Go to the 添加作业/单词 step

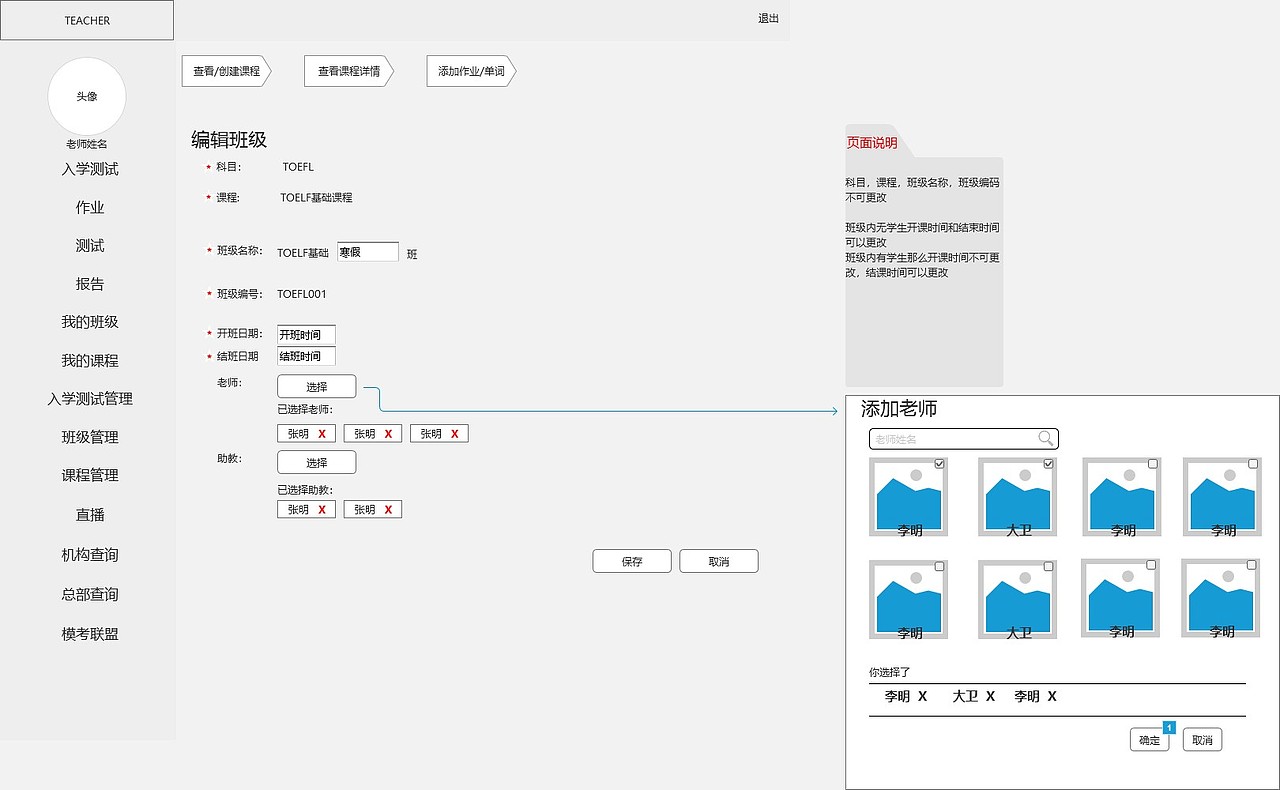click(471, 71)
